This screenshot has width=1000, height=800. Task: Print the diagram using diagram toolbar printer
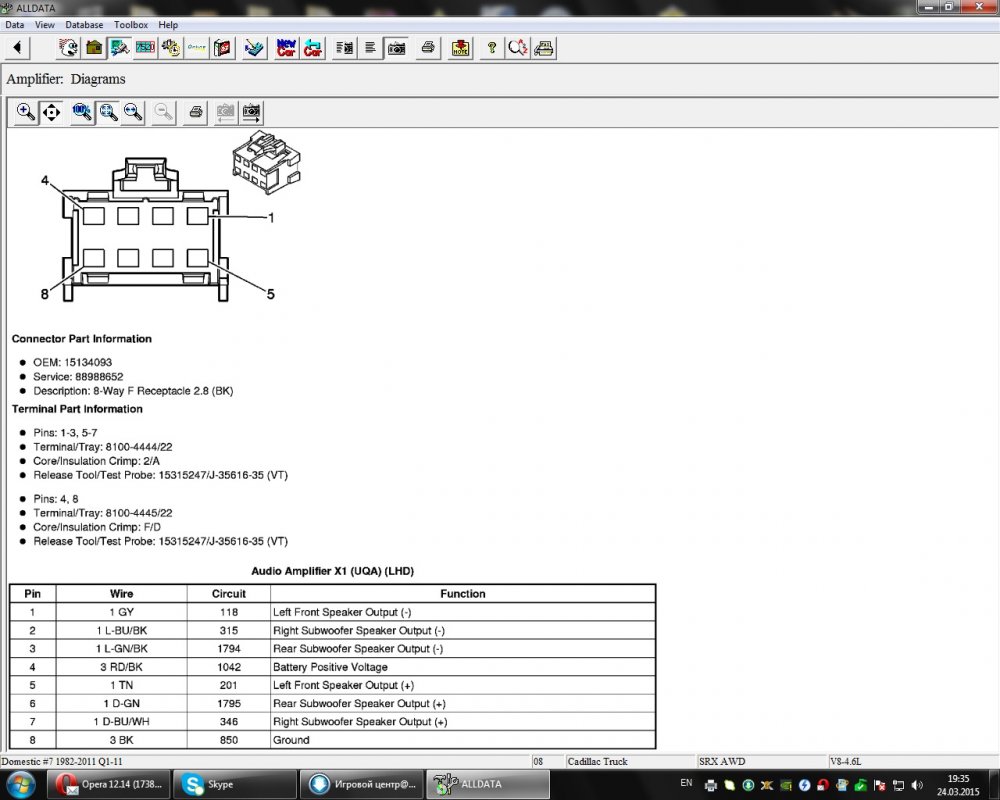(x=196, y=112)
